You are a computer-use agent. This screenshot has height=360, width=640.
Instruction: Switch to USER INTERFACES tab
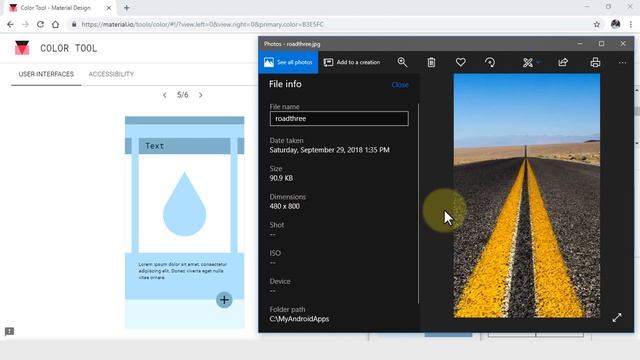[x=46, y=74]
